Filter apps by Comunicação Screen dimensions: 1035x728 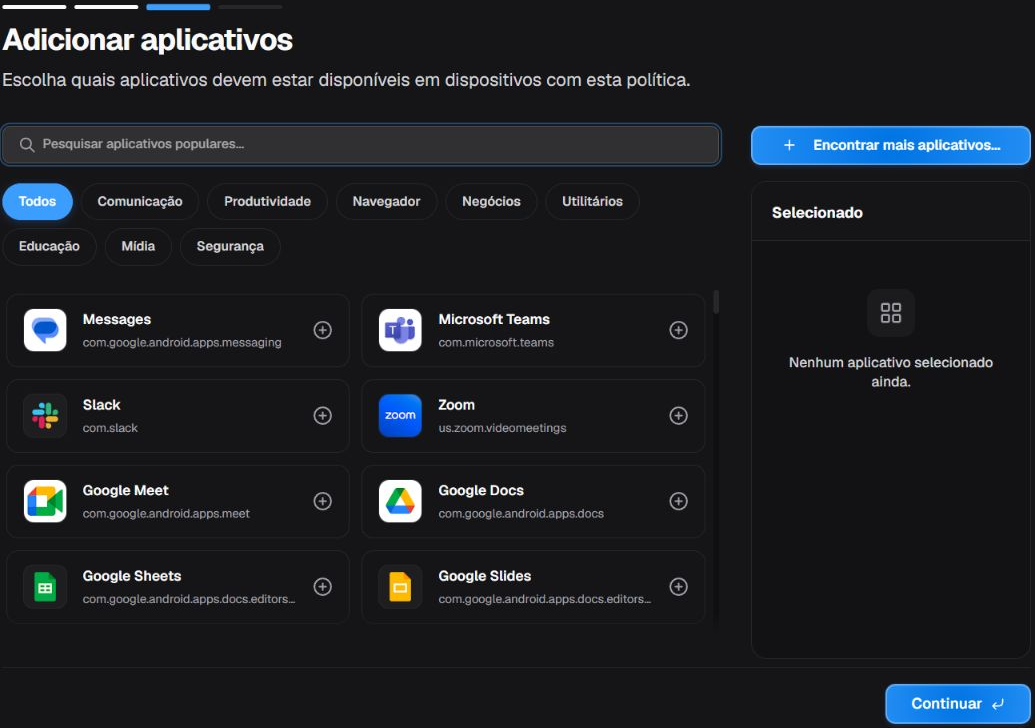click(140, 201)
